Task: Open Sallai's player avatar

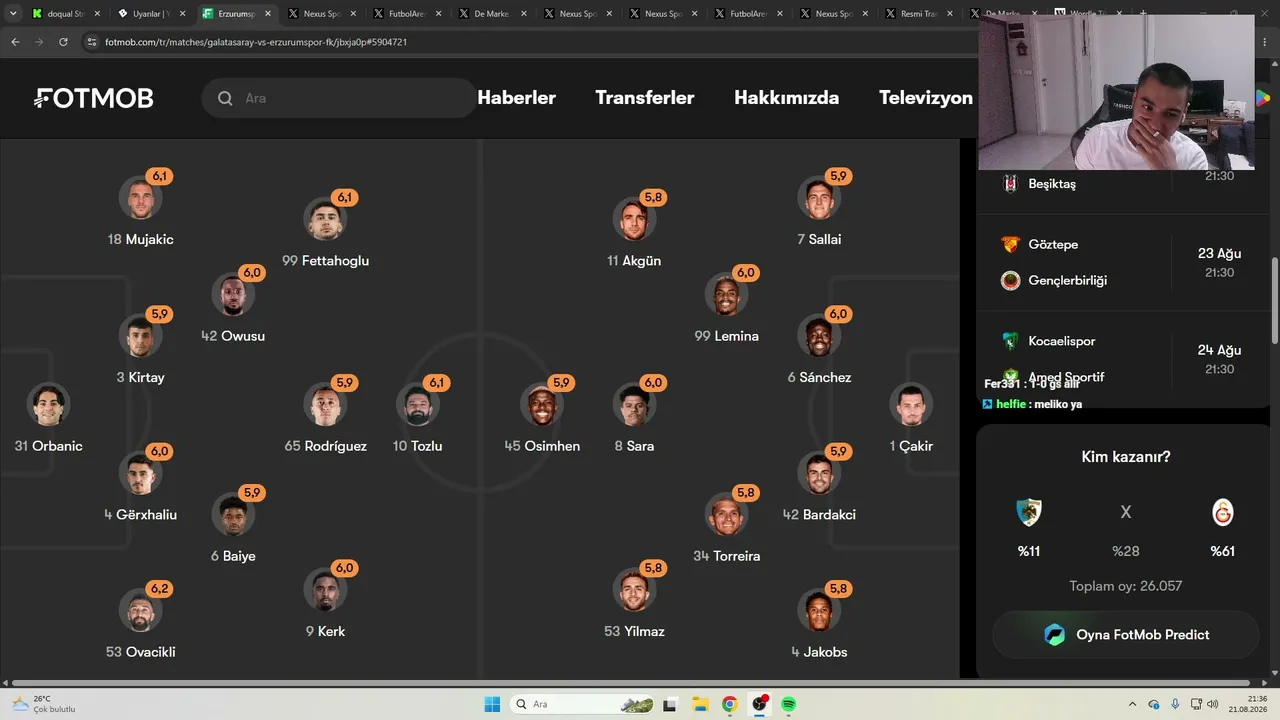Action: point(819,198)
